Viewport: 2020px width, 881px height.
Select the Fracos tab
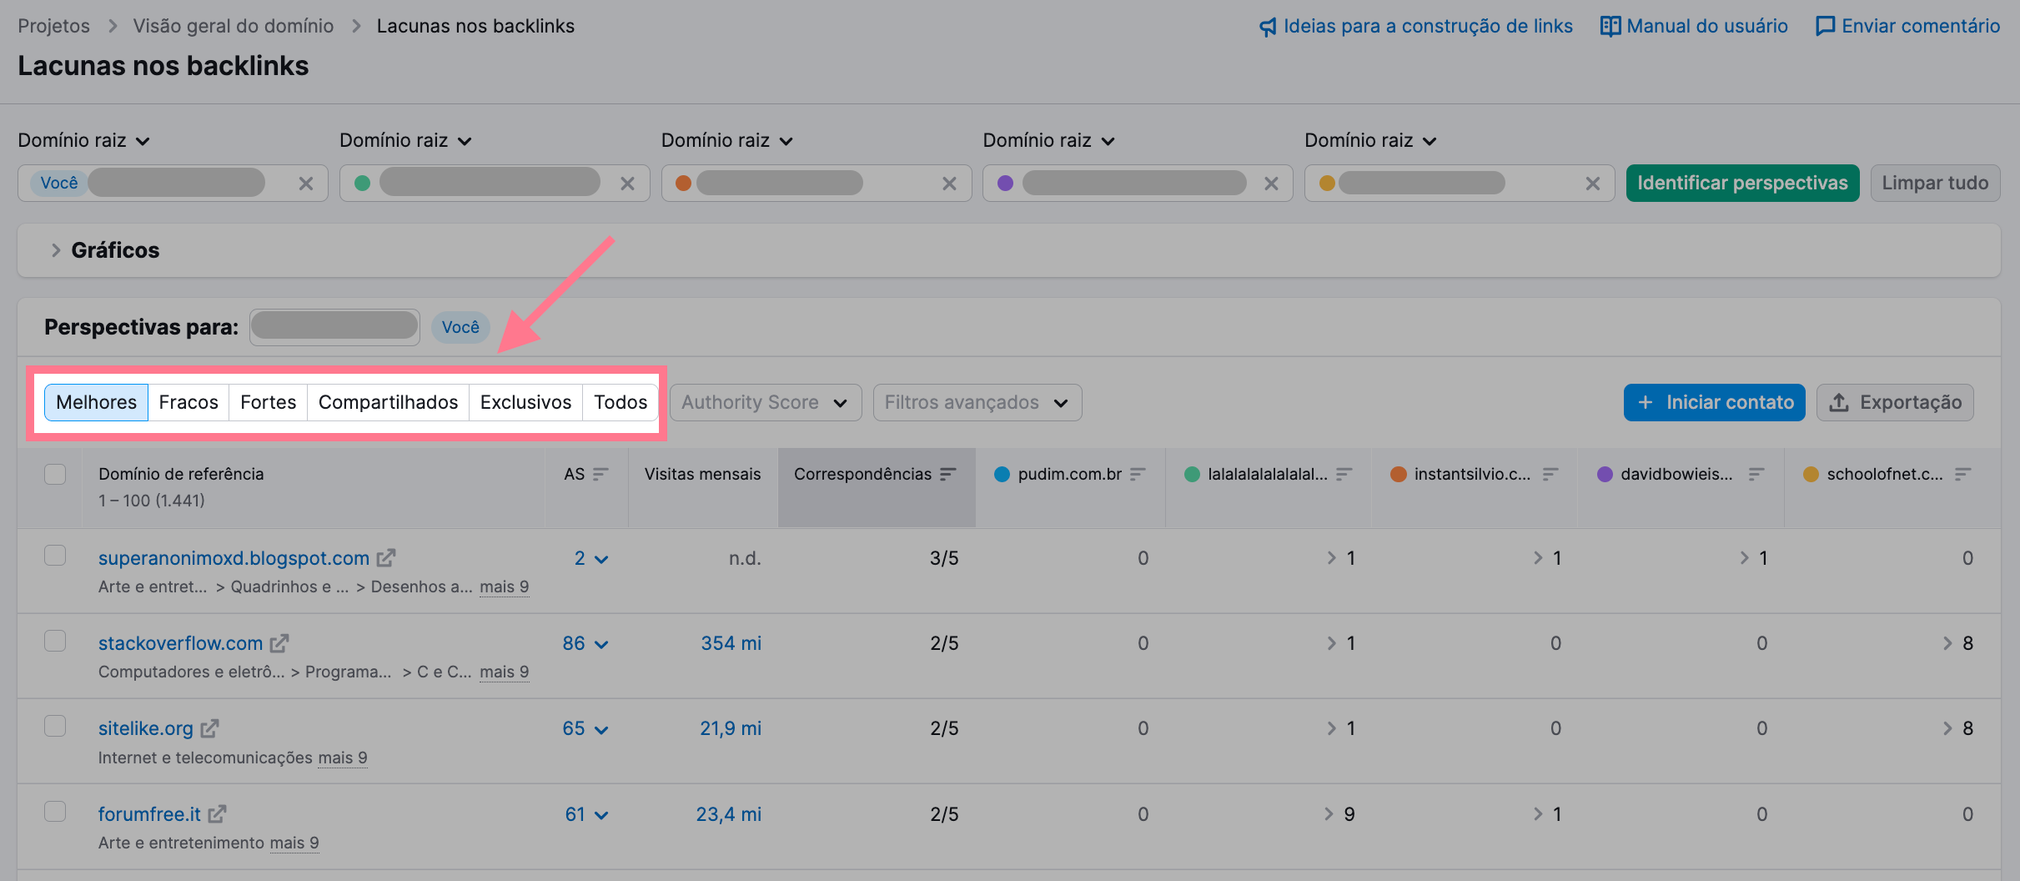[x=188, y=402]
